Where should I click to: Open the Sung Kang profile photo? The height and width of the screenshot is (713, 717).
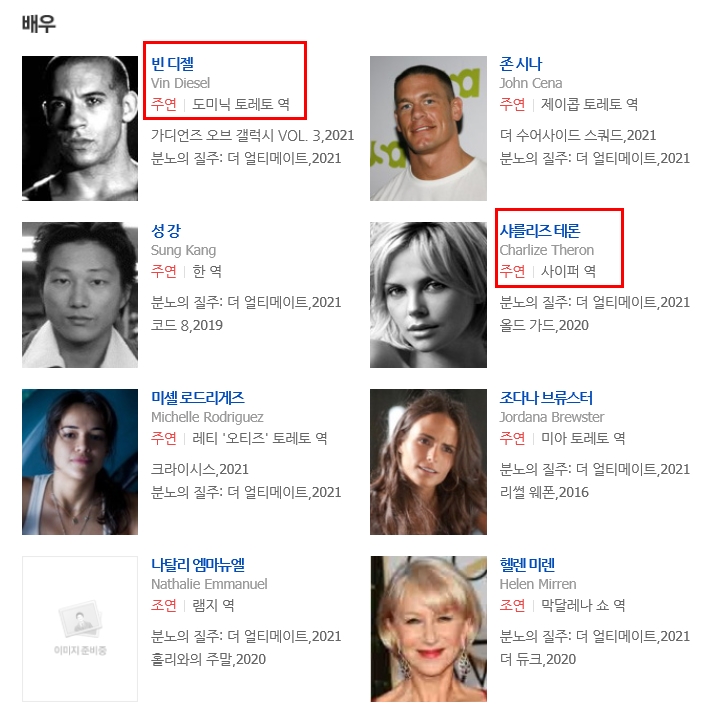tap(80, 295)
